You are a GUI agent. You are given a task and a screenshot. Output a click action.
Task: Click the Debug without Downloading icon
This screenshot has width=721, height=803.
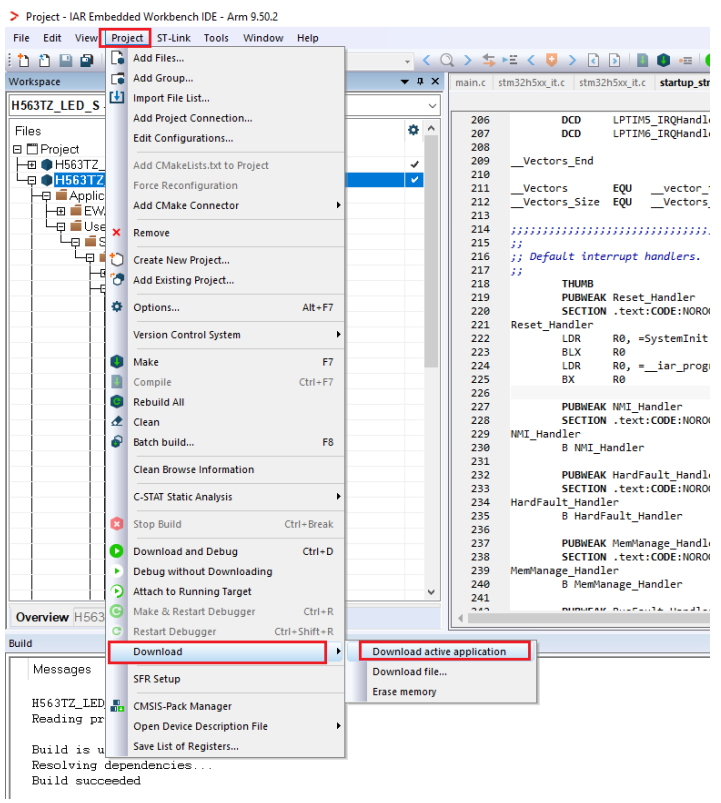click(117, 571)
